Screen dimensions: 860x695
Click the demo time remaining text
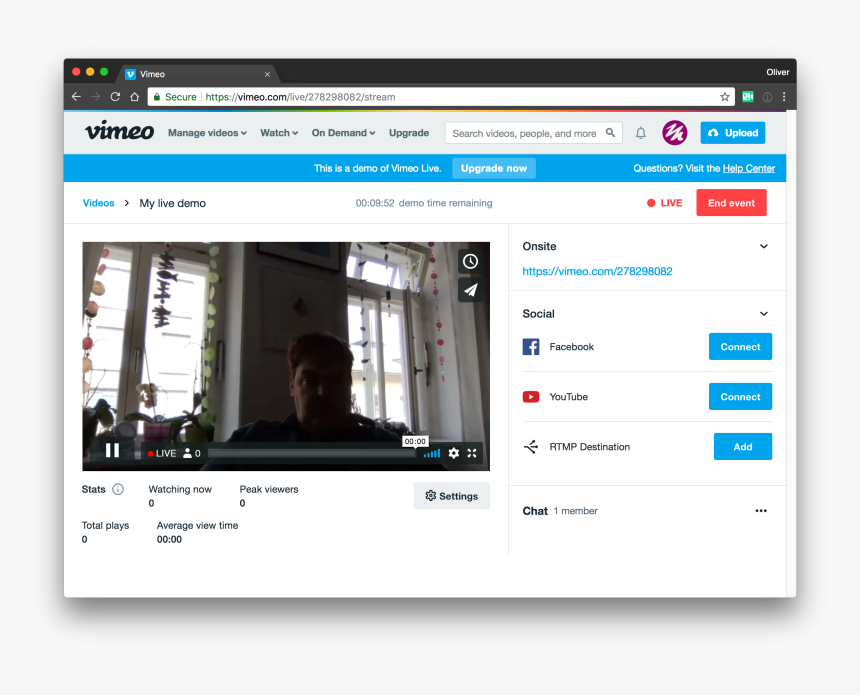(x=424, y=203)
